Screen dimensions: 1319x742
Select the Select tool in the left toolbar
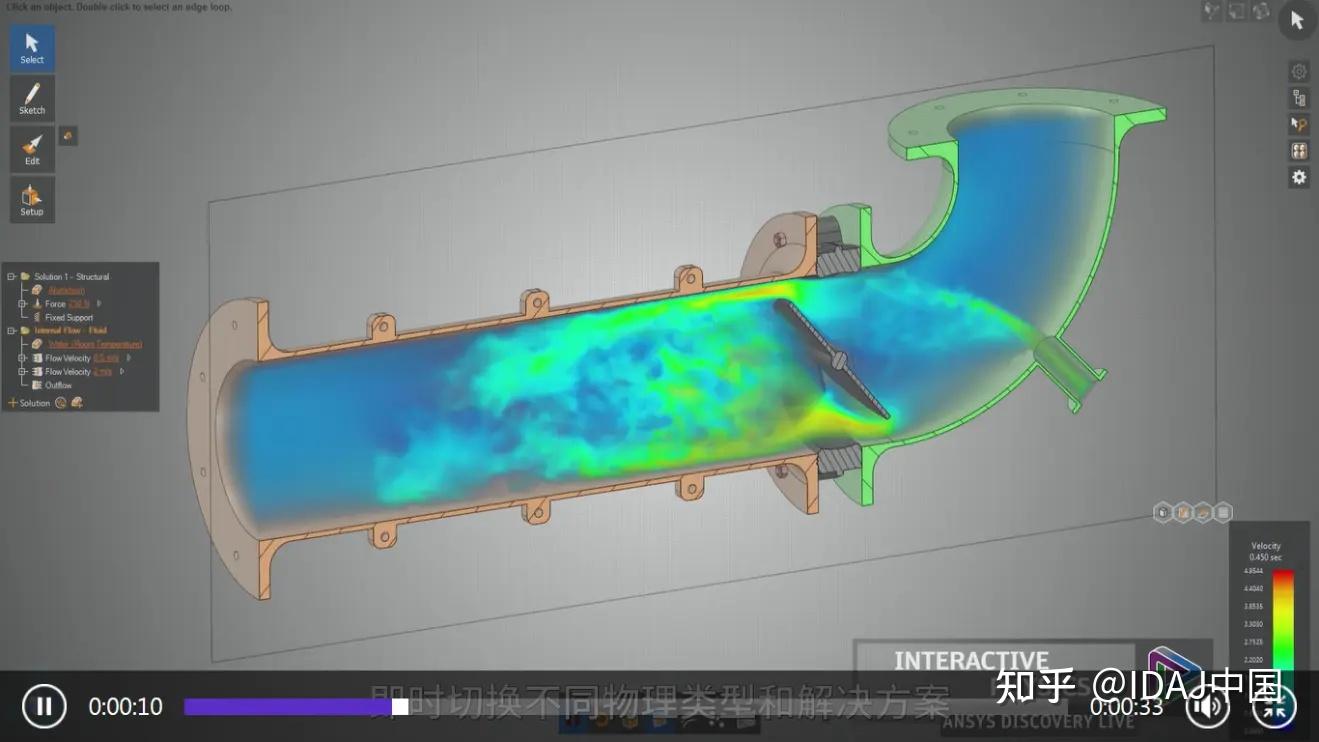pyautogui.click(x=31, y=47)
